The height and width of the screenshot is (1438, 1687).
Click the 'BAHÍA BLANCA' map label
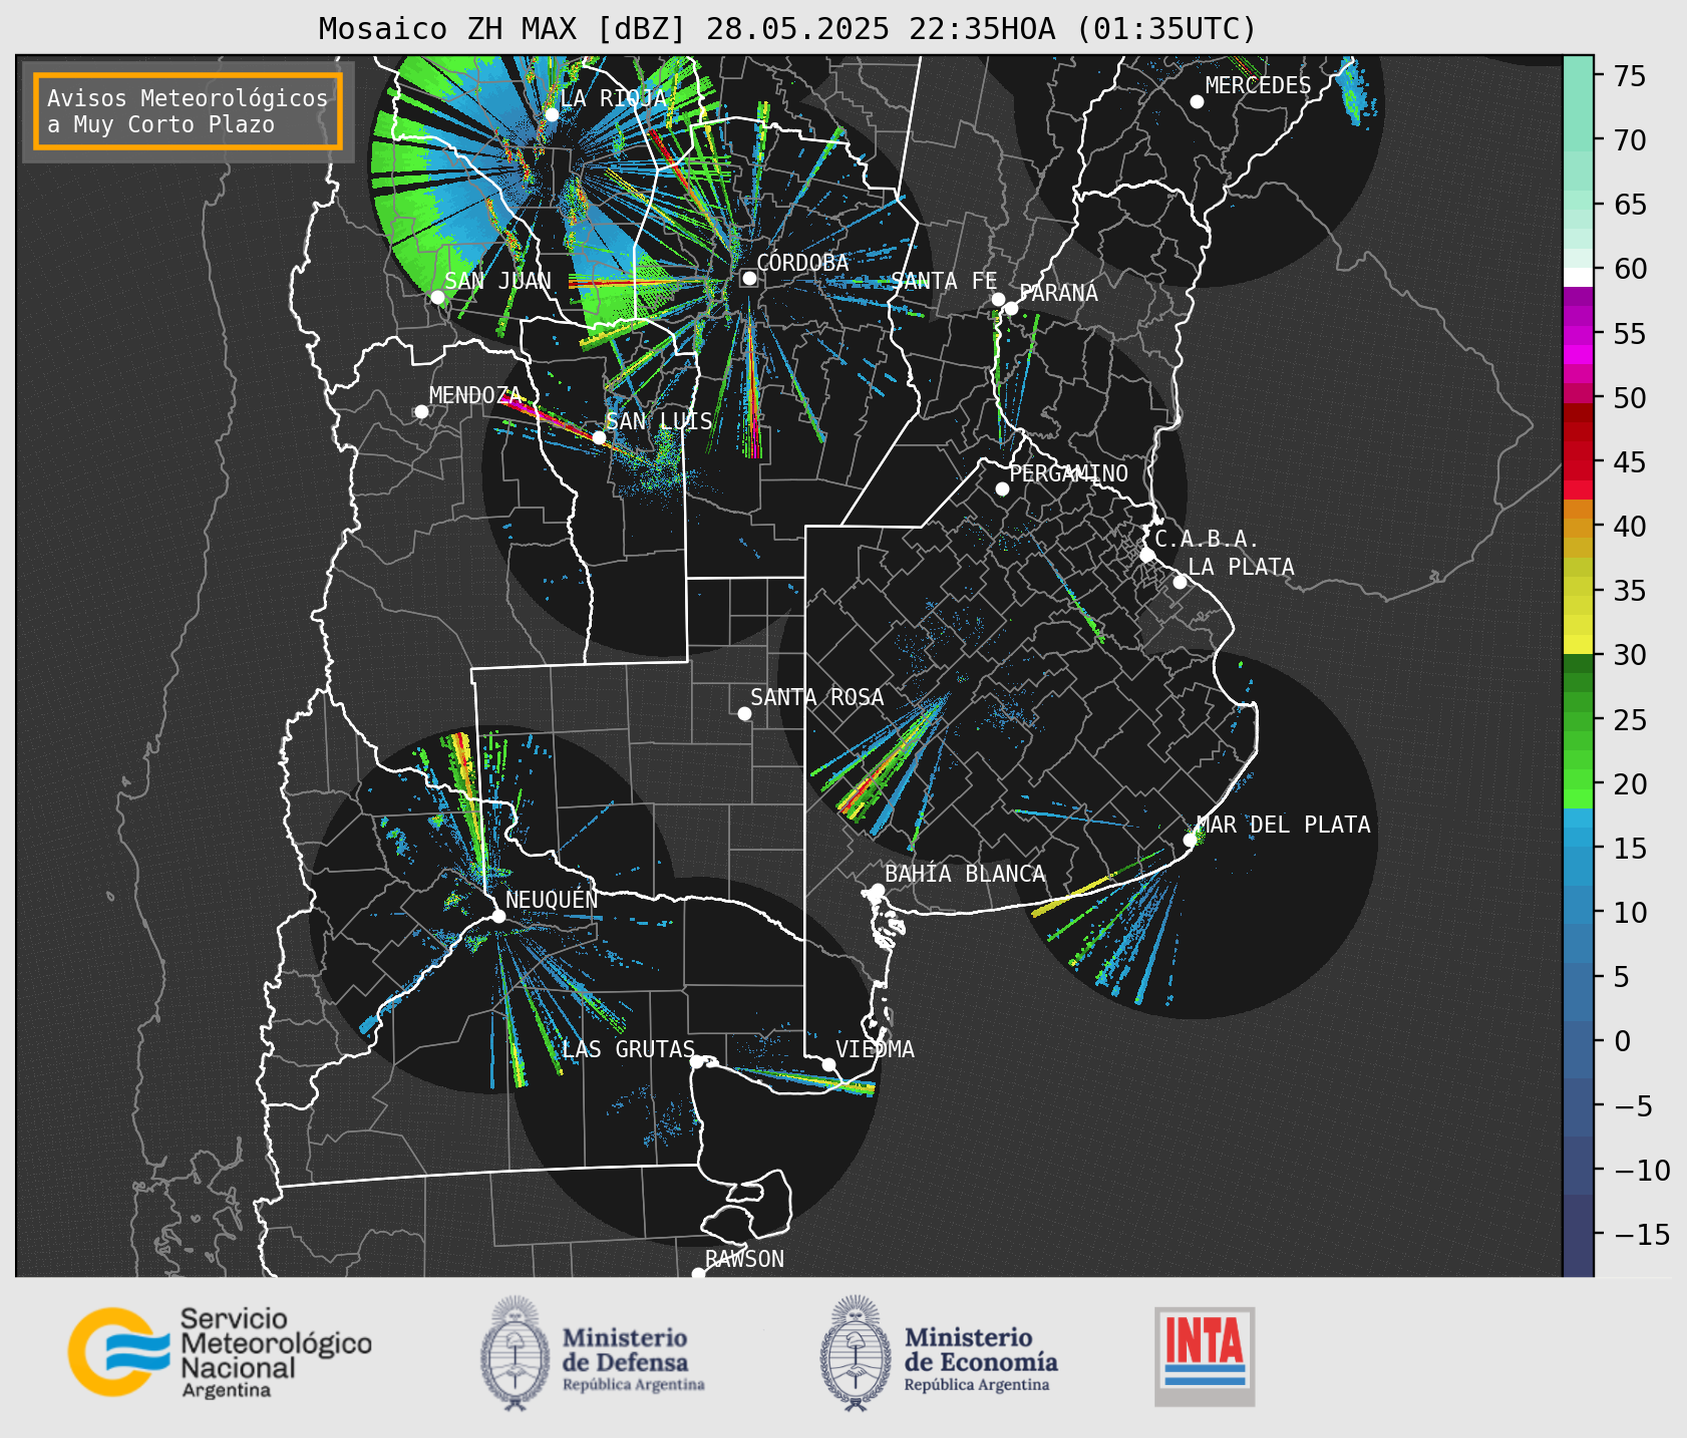[965, 874]
